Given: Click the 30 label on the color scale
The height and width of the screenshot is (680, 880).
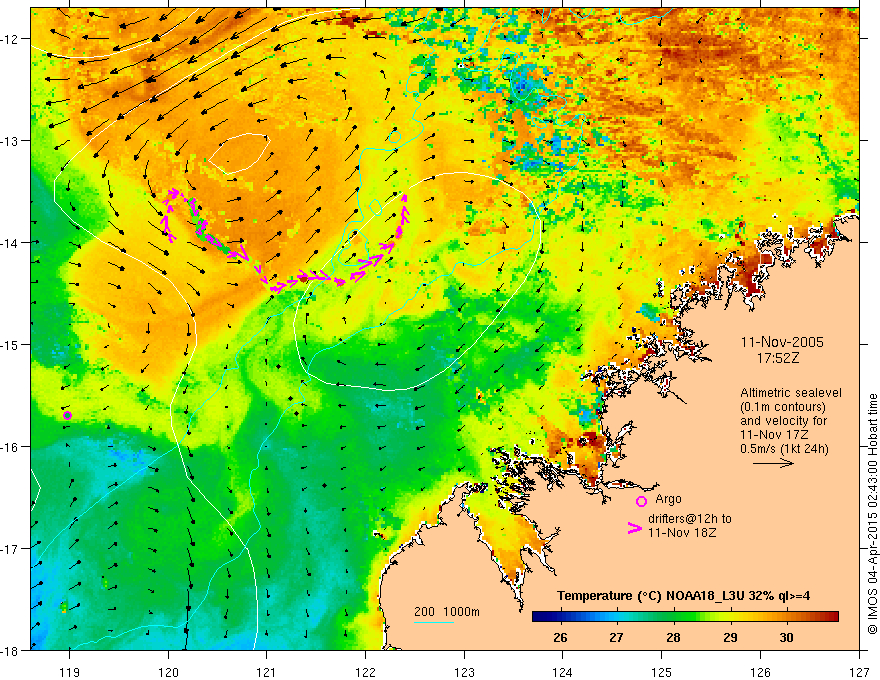Looking at the screenshot, I should 786,638.
